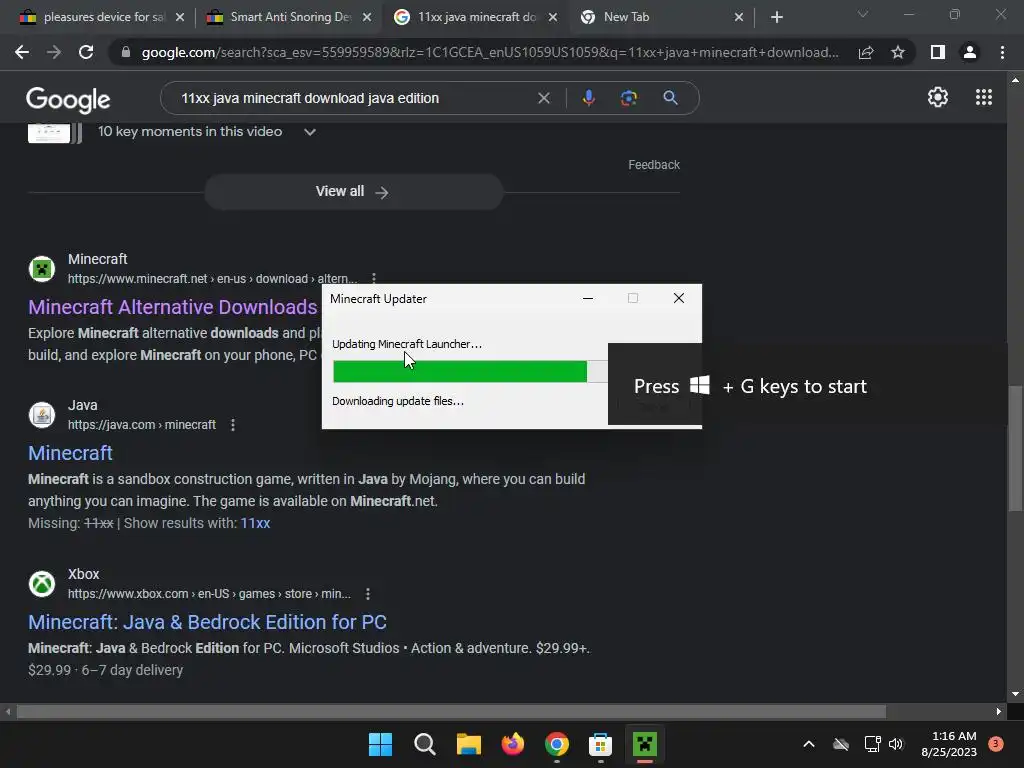Open the Chrome tab search dropdown
The image size is (1024, 768).
point(863,14)
